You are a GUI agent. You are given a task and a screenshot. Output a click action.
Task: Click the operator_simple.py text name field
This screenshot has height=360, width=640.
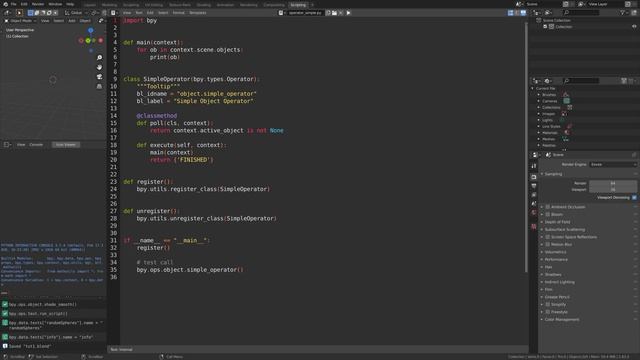pyautogui.click(x=305, y=13)
